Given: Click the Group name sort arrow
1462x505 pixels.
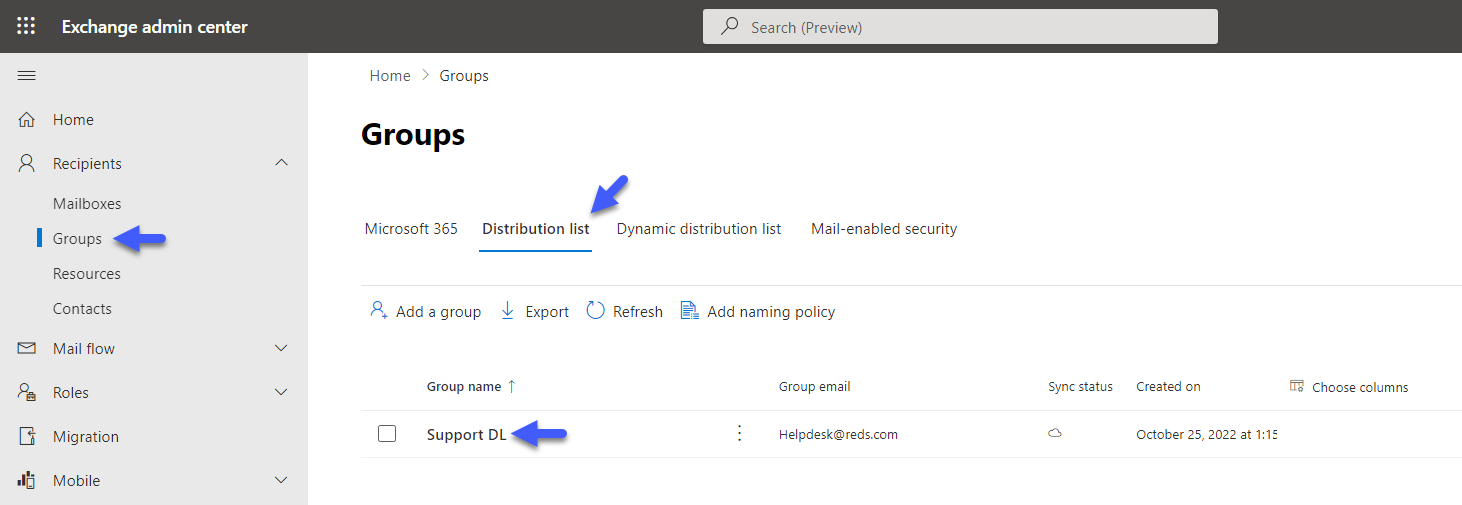Looking at the screenshot, I should pos(512,386).
